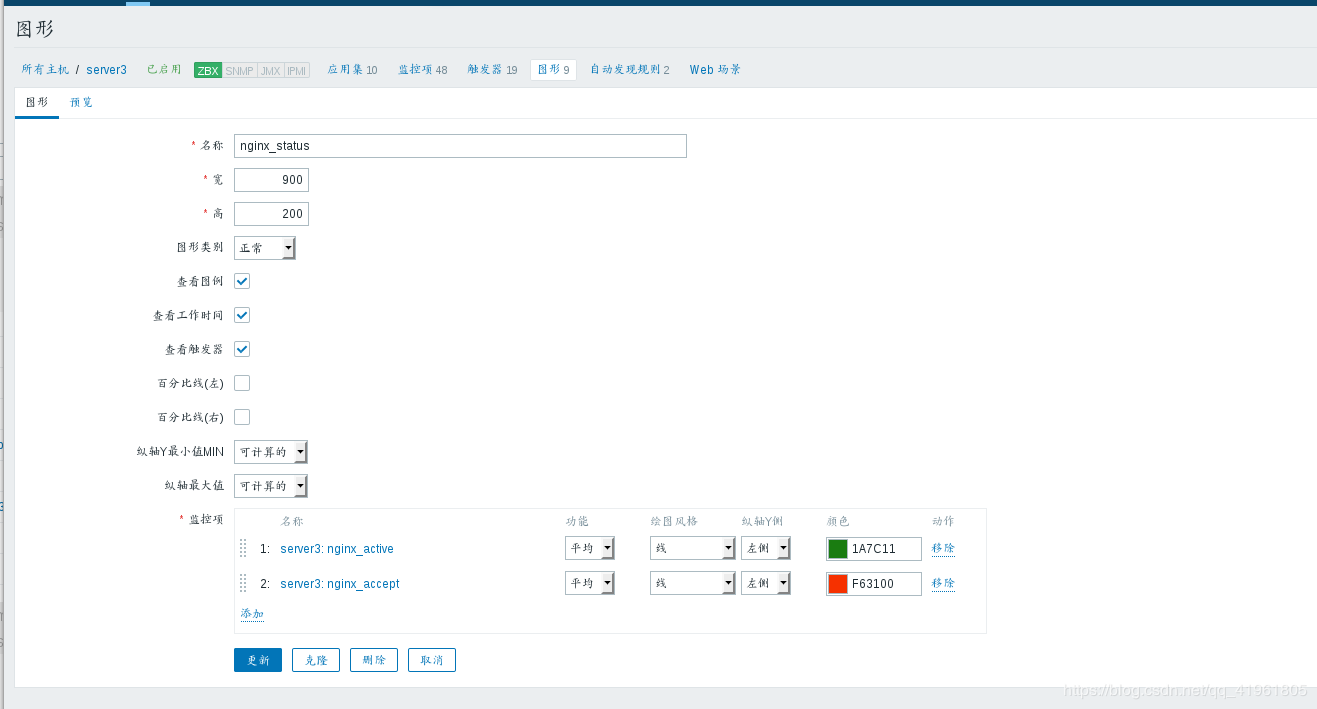
Task: Open 功能 dropdown for nginx_accept
Action: pyautogui.click(x=590, y=583)
